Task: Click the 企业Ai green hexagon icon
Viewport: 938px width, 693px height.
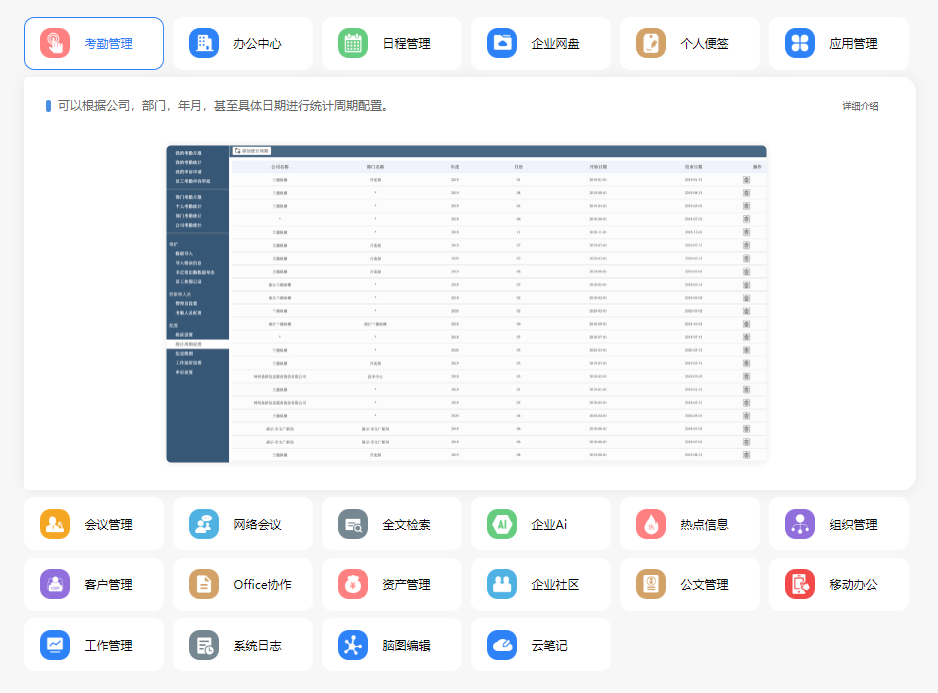Action: point(502,524)
